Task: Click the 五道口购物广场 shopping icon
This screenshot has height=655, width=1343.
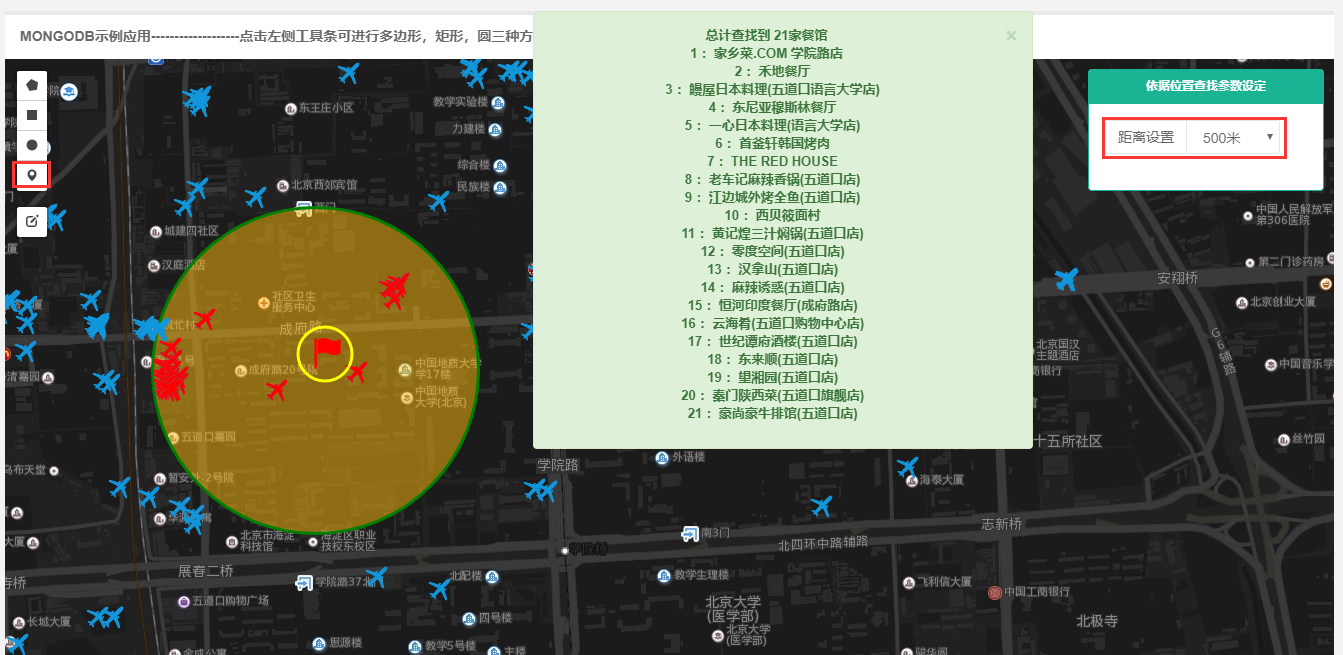Action: point(183,601)
